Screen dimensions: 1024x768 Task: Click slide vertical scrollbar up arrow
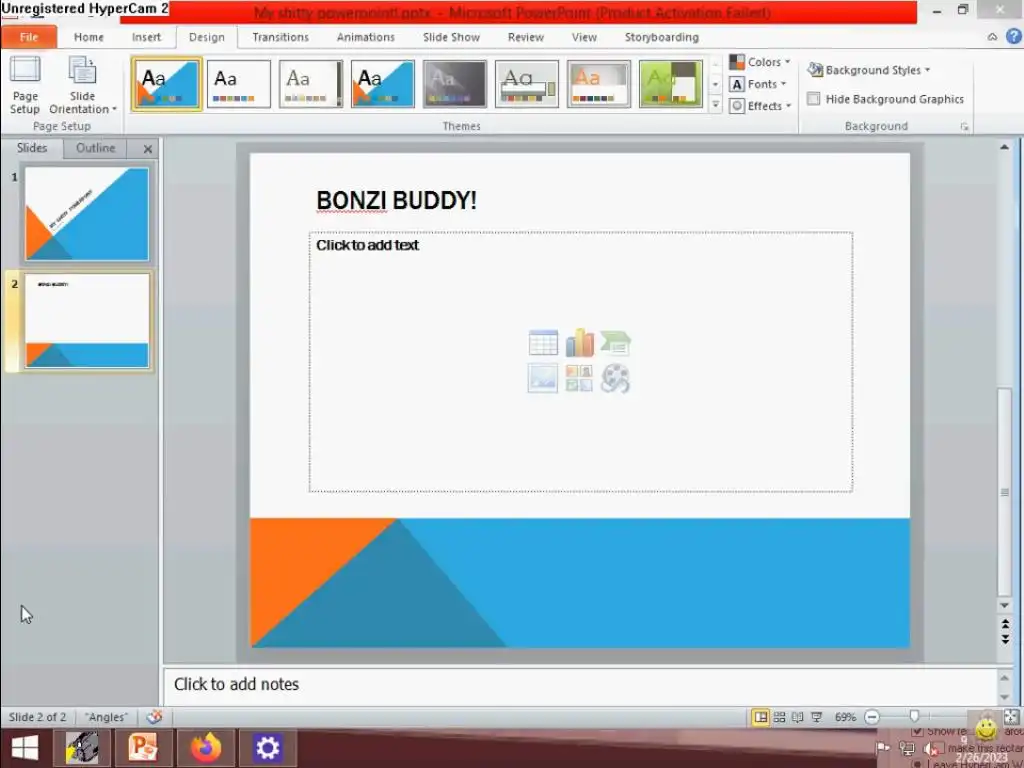pos(1004,148)
